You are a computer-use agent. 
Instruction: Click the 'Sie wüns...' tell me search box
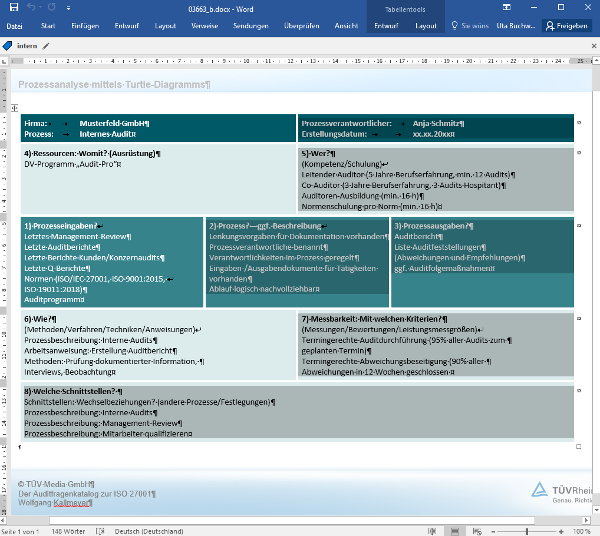pyautogui.click(x=472, y=25)
